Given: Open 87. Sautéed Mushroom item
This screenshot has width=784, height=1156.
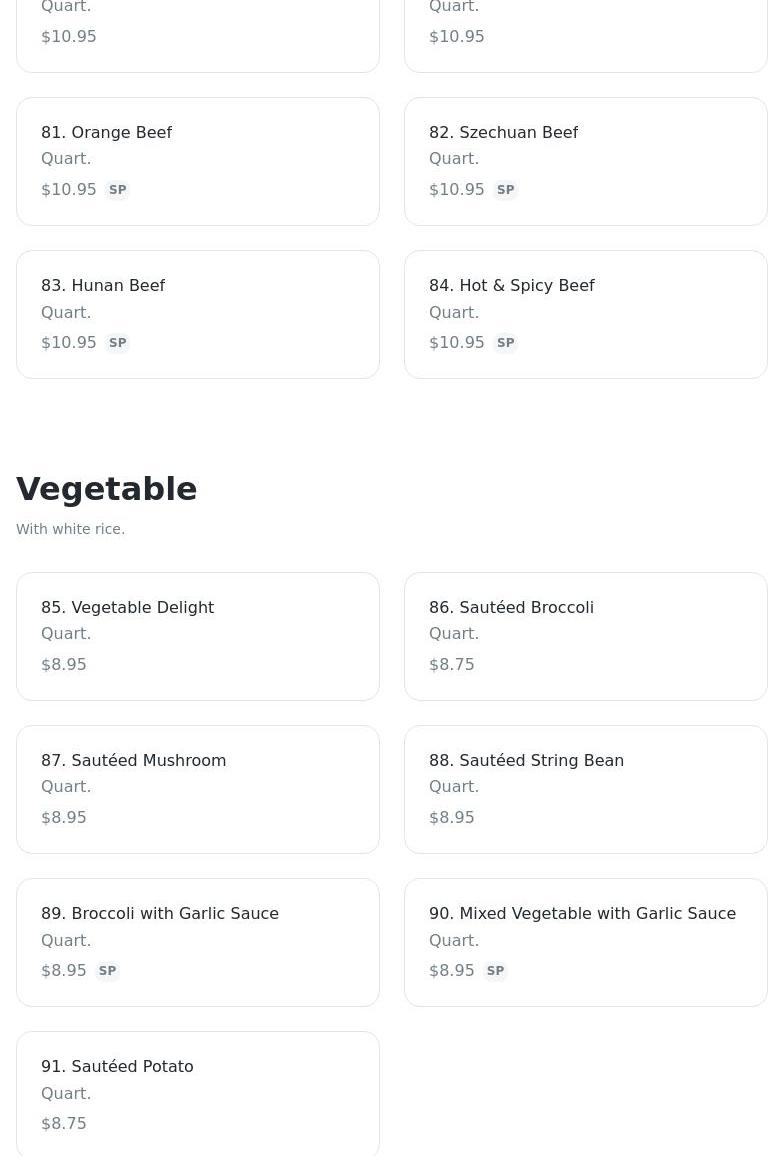Looking at the screenshot, I should pos(133,761).
